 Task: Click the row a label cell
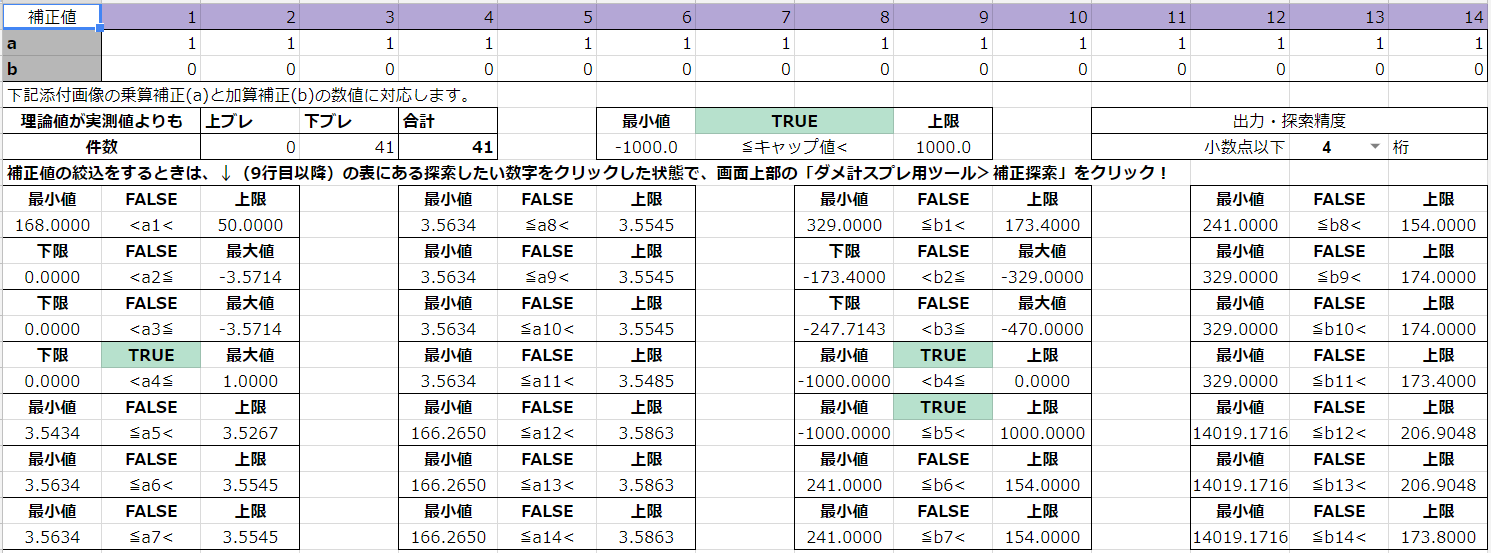click(51, 44)
